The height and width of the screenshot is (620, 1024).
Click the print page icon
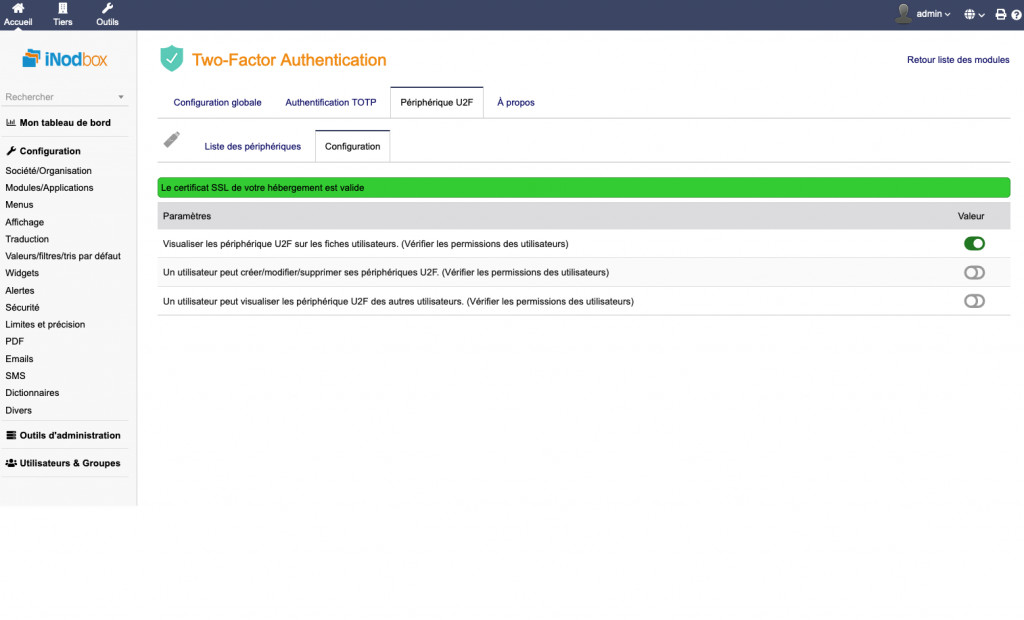[1000, 14]
